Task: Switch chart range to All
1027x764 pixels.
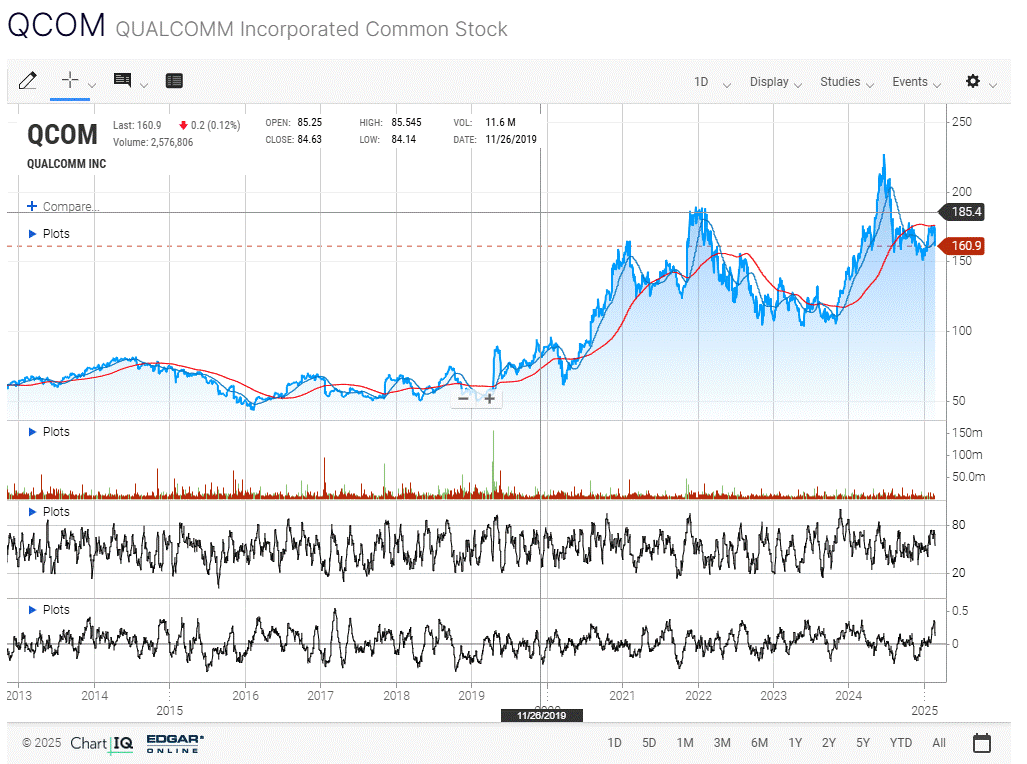Action: click(x=939, y=743)
